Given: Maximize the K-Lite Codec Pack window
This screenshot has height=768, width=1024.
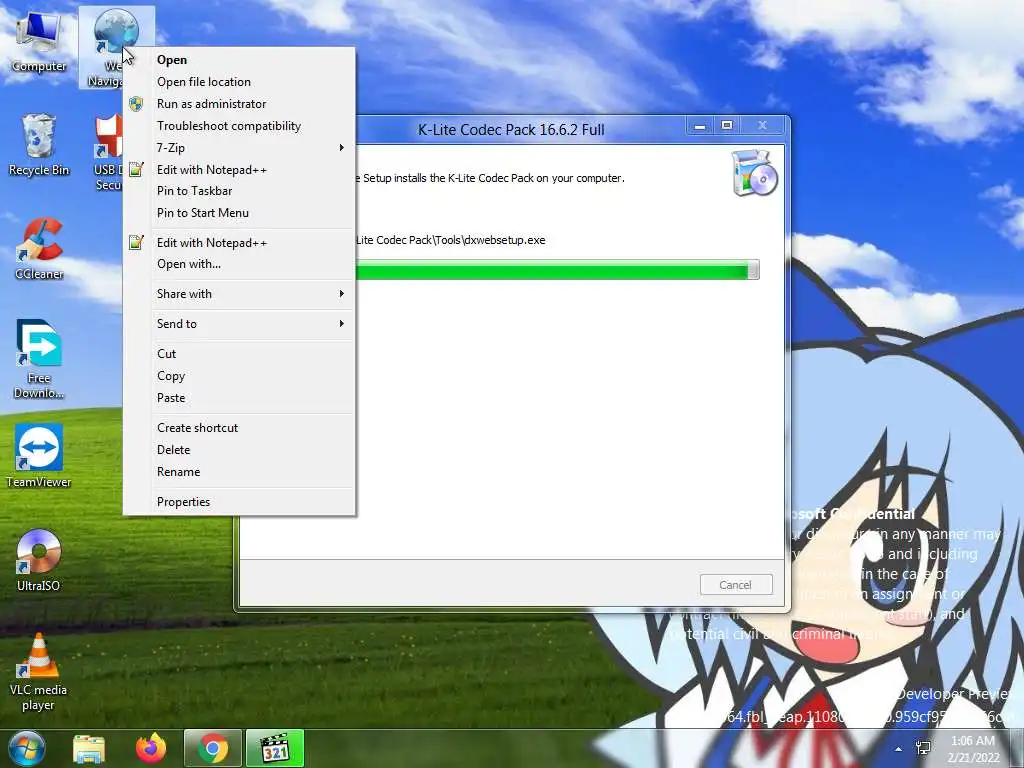Looking at the screenshot, I should (x=727, y=125).
